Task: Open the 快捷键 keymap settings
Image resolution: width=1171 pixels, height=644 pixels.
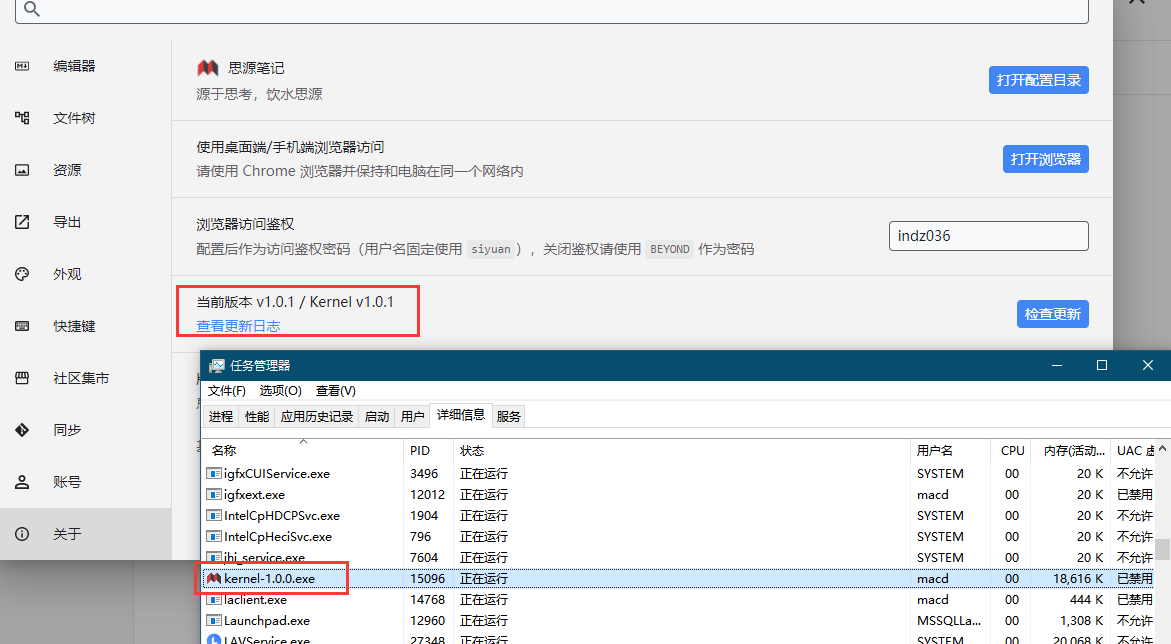Action: [75, 326]
